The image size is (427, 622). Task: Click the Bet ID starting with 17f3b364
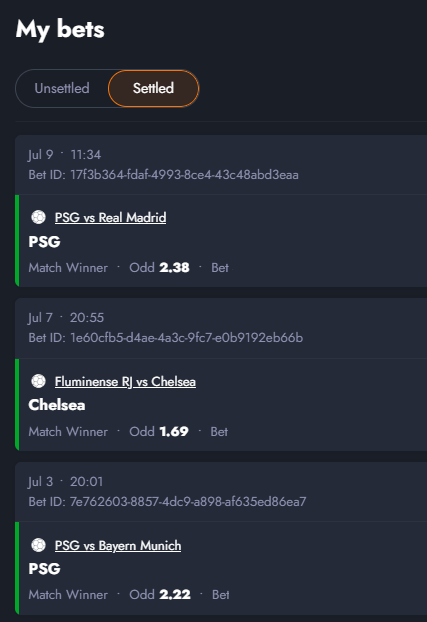tap(163, 175)
